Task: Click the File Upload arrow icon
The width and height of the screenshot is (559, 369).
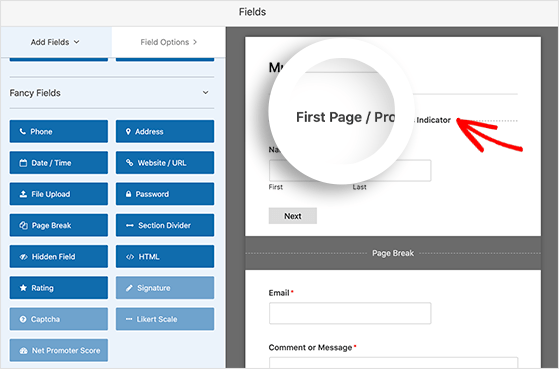Action: (23, 194)
